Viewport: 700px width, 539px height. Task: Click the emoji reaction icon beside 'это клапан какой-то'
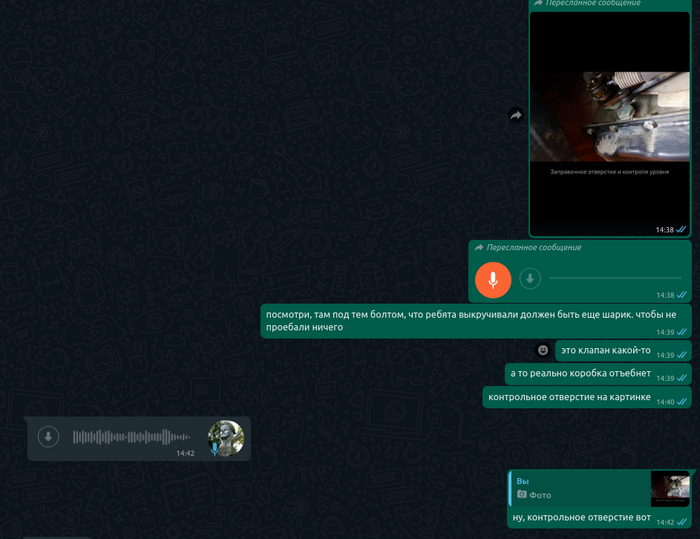(543, 350)
